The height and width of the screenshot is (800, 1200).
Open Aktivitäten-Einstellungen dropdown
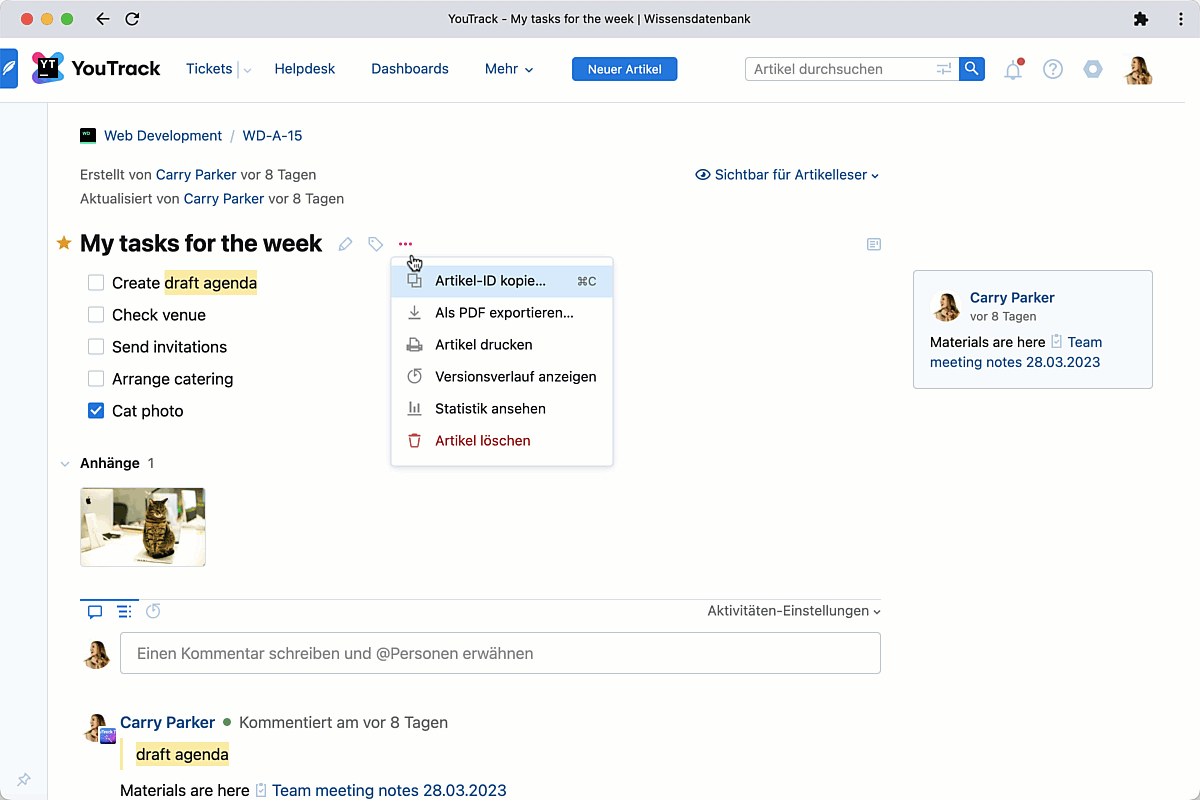793,611
